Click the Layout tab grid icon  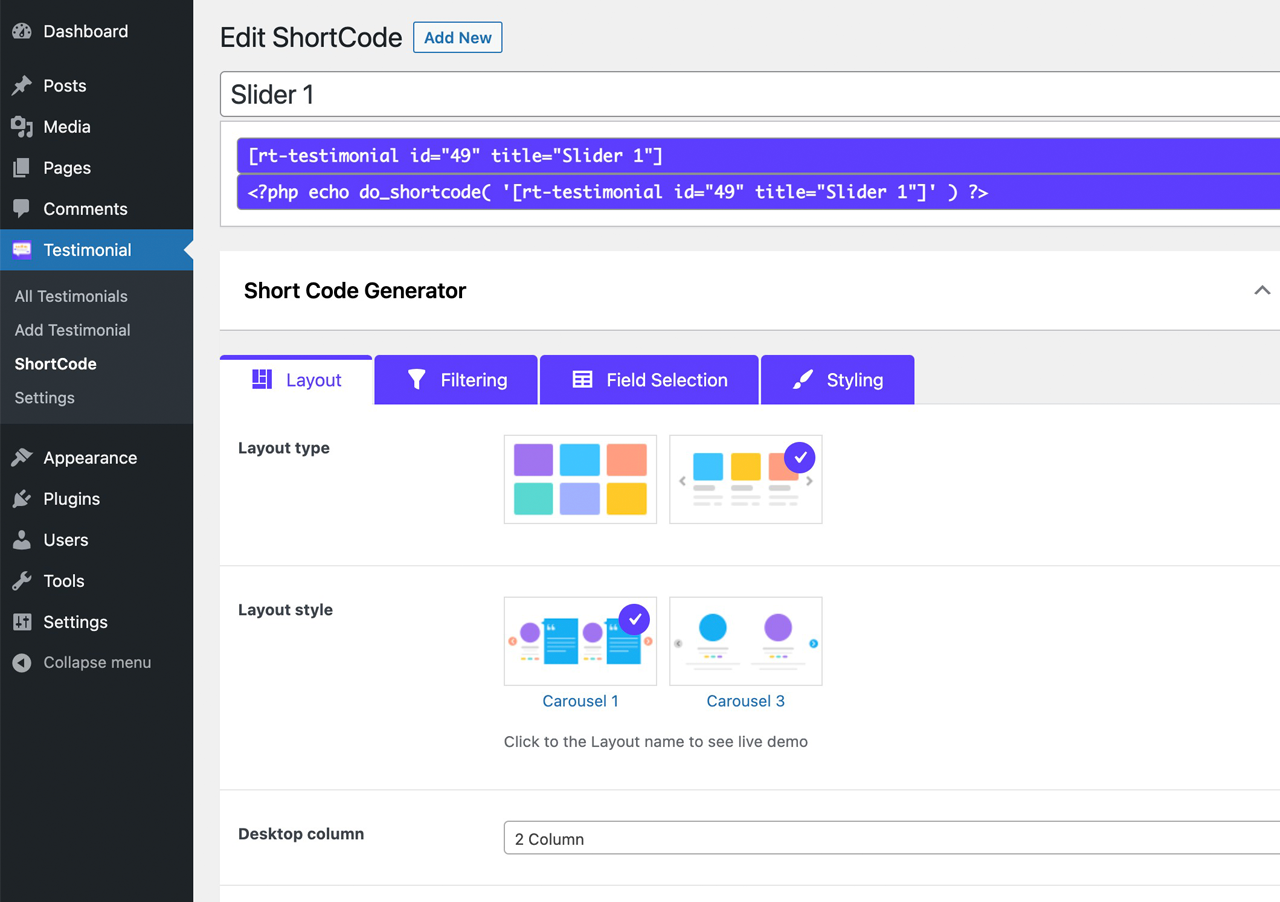(x=262, y=379)
